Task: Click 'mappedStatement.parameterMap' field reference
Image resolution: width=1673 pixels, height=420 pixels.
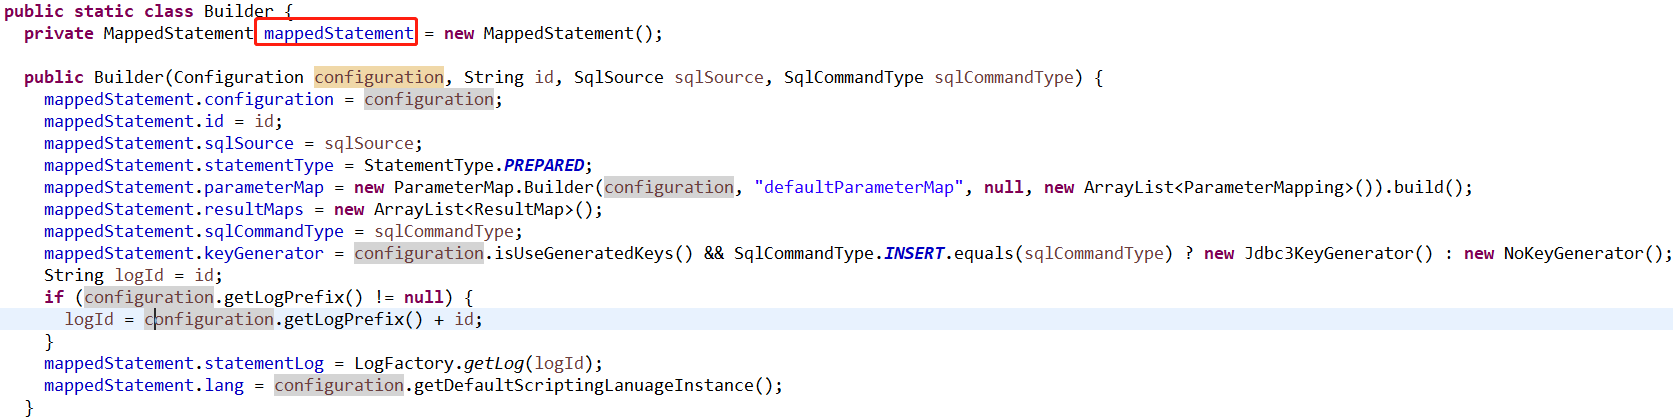Action: click(x=184, y=187)
